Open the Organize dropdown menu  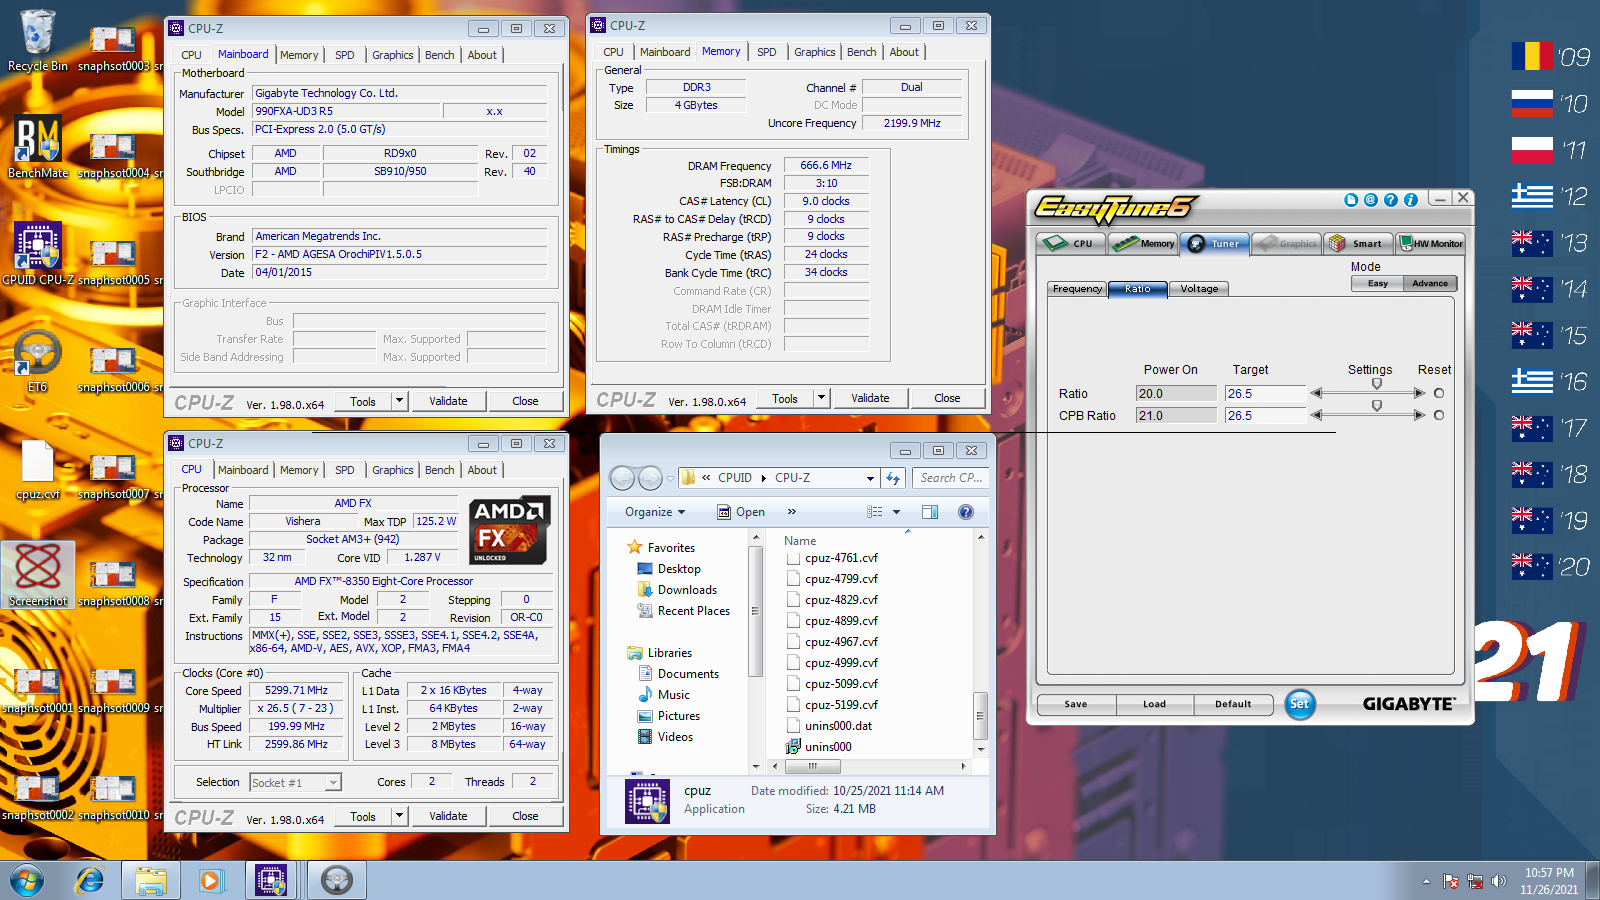655,512
